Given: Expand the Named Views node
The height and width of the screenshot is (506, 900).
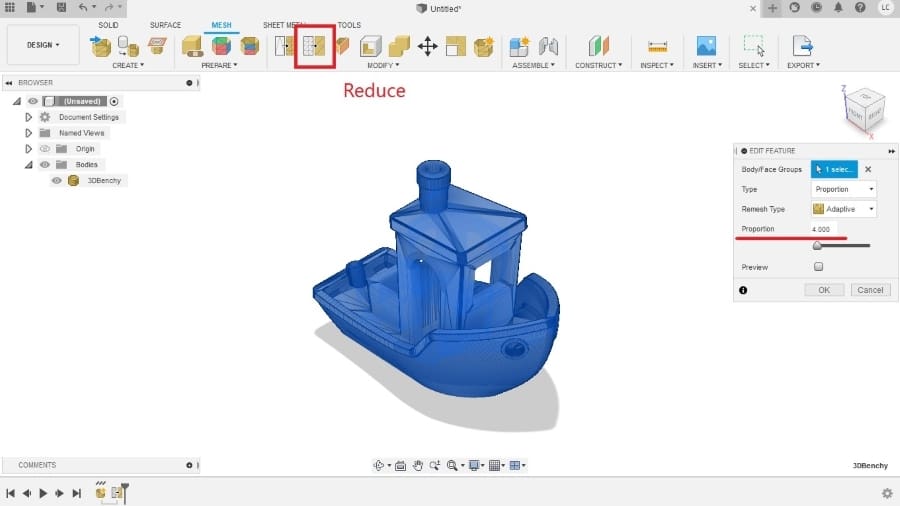Looking at the screenshot, I should [28, 133].
